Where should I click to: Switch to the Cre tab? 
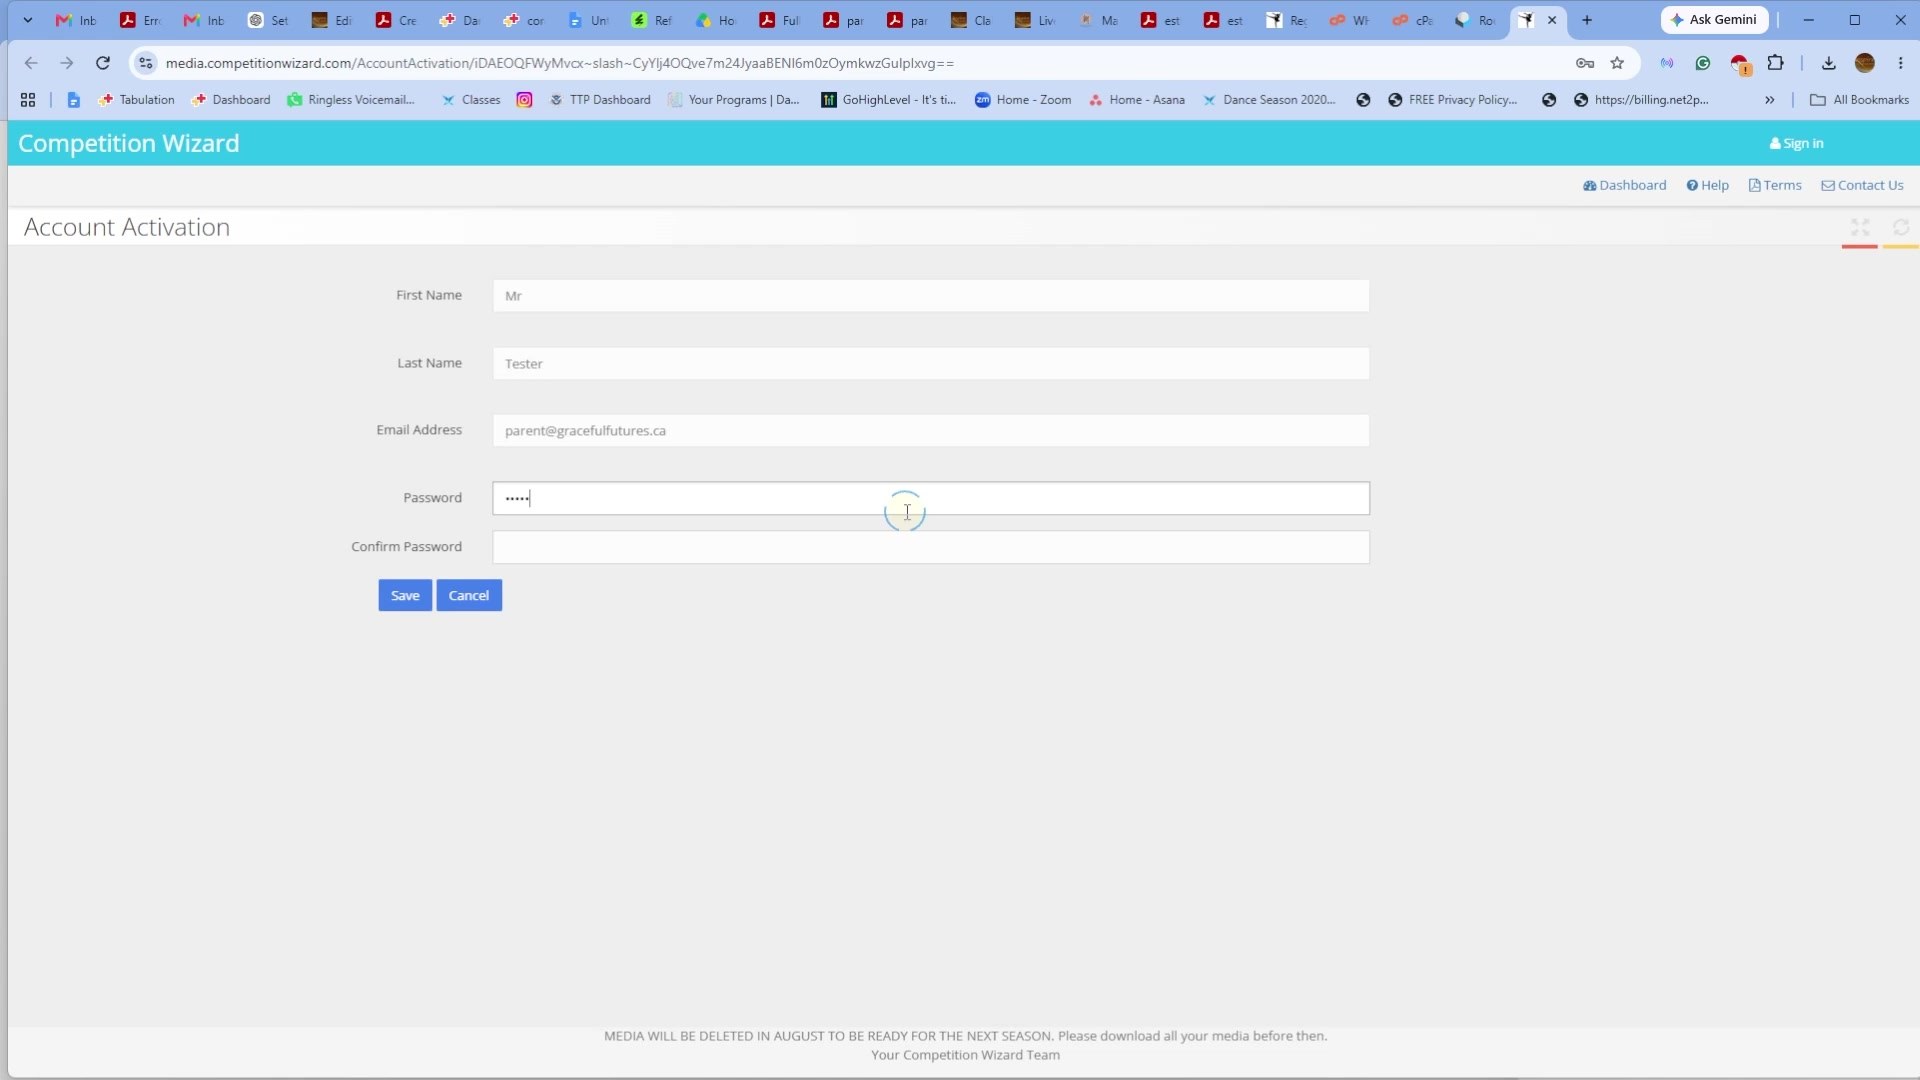click(396, 20)
